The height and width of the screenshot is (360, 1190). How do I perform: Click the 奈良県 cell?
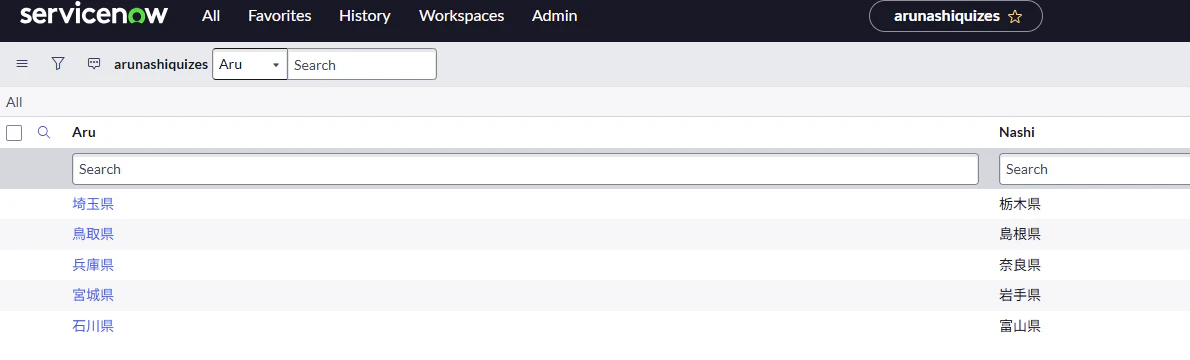(1020, 265)
